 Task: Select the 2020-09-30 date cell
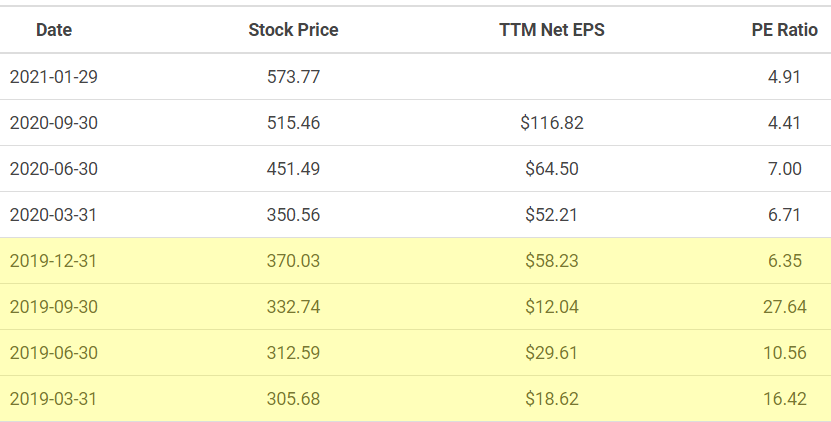click(x=54, y=123)
